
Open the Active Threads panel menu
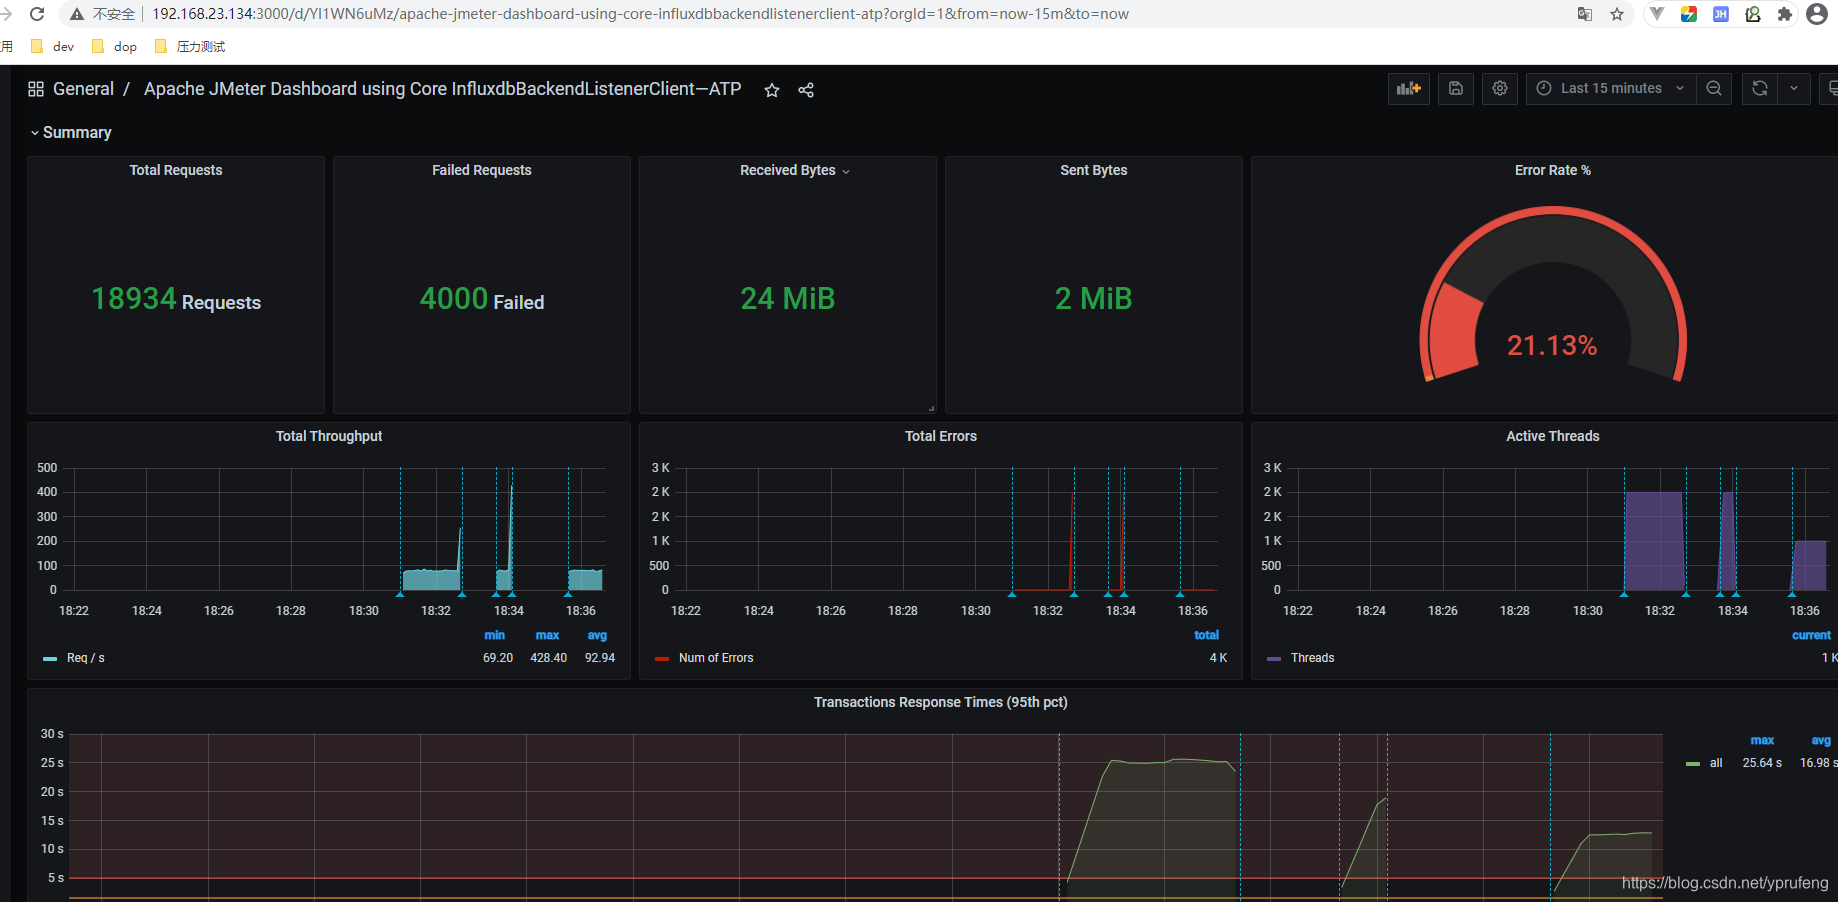coord(1553,436)
